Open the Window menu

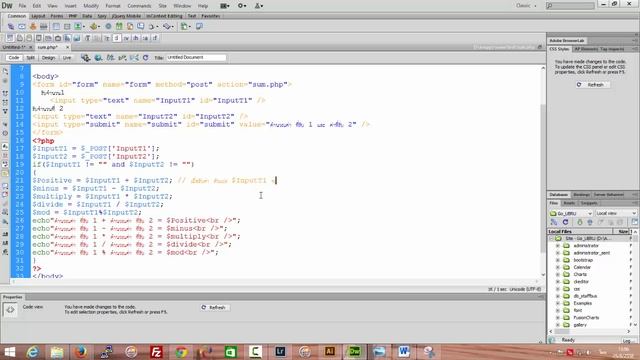coord(182,6)
